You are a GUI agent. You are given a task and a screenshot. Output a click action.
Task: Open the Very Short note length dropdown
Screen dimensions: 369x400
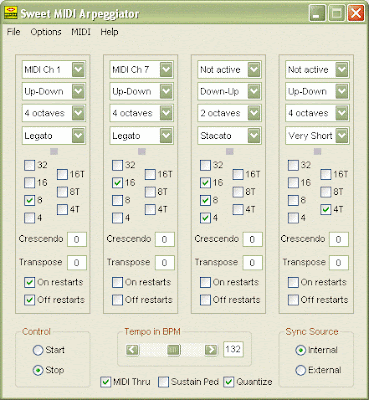[x=342, y=135]
